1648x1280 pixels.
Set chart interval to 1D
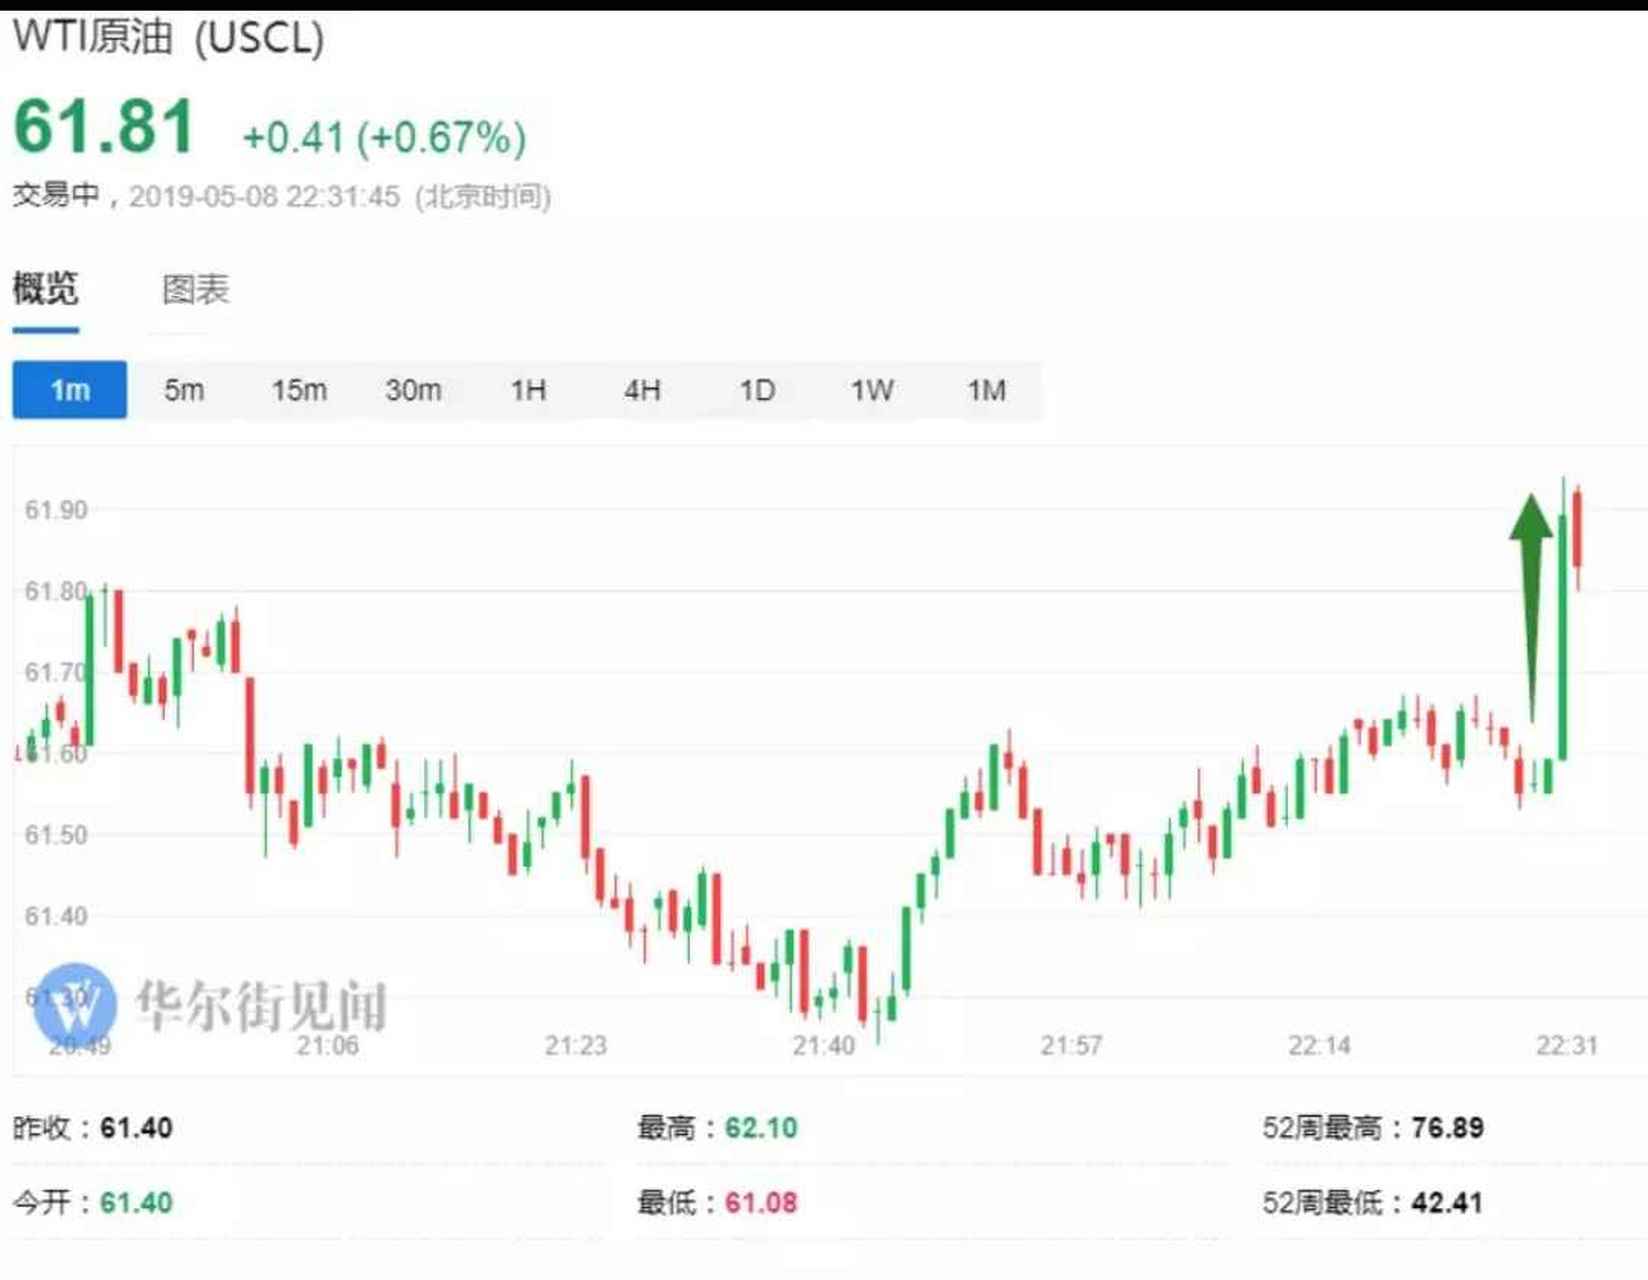tap(757, 390)
